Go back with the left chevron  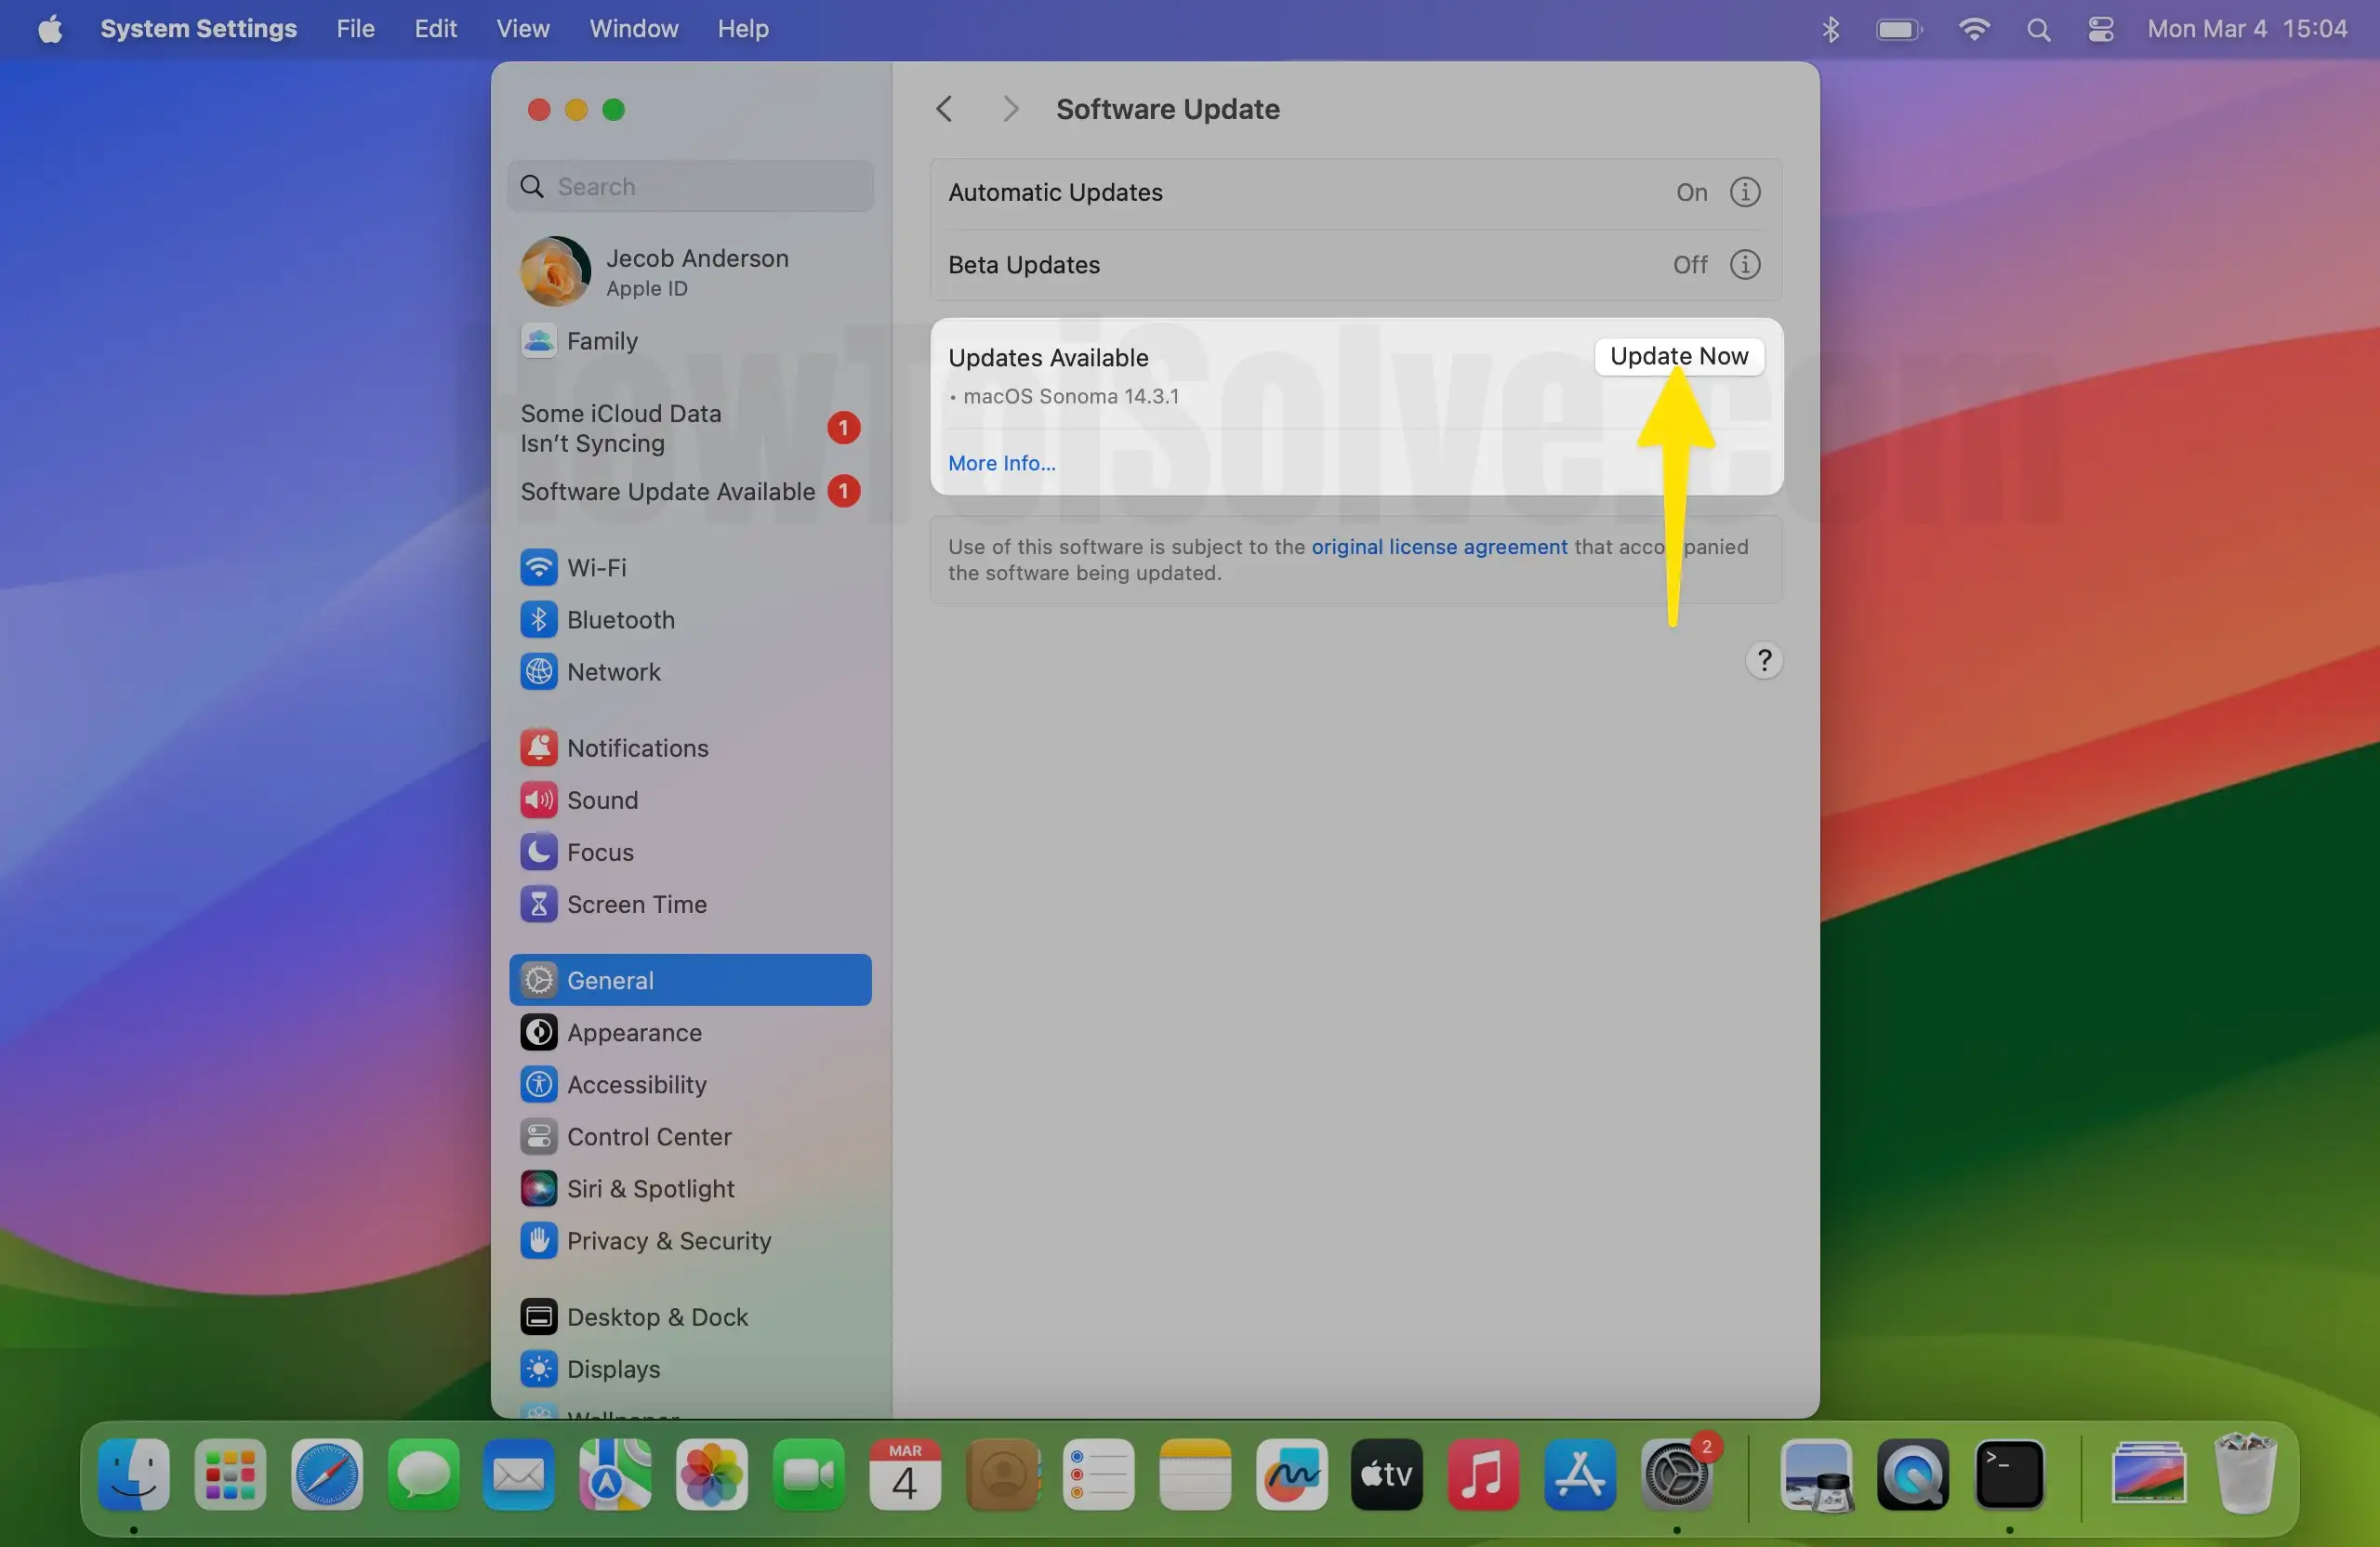pyautogui.click(x=943, y=109)
